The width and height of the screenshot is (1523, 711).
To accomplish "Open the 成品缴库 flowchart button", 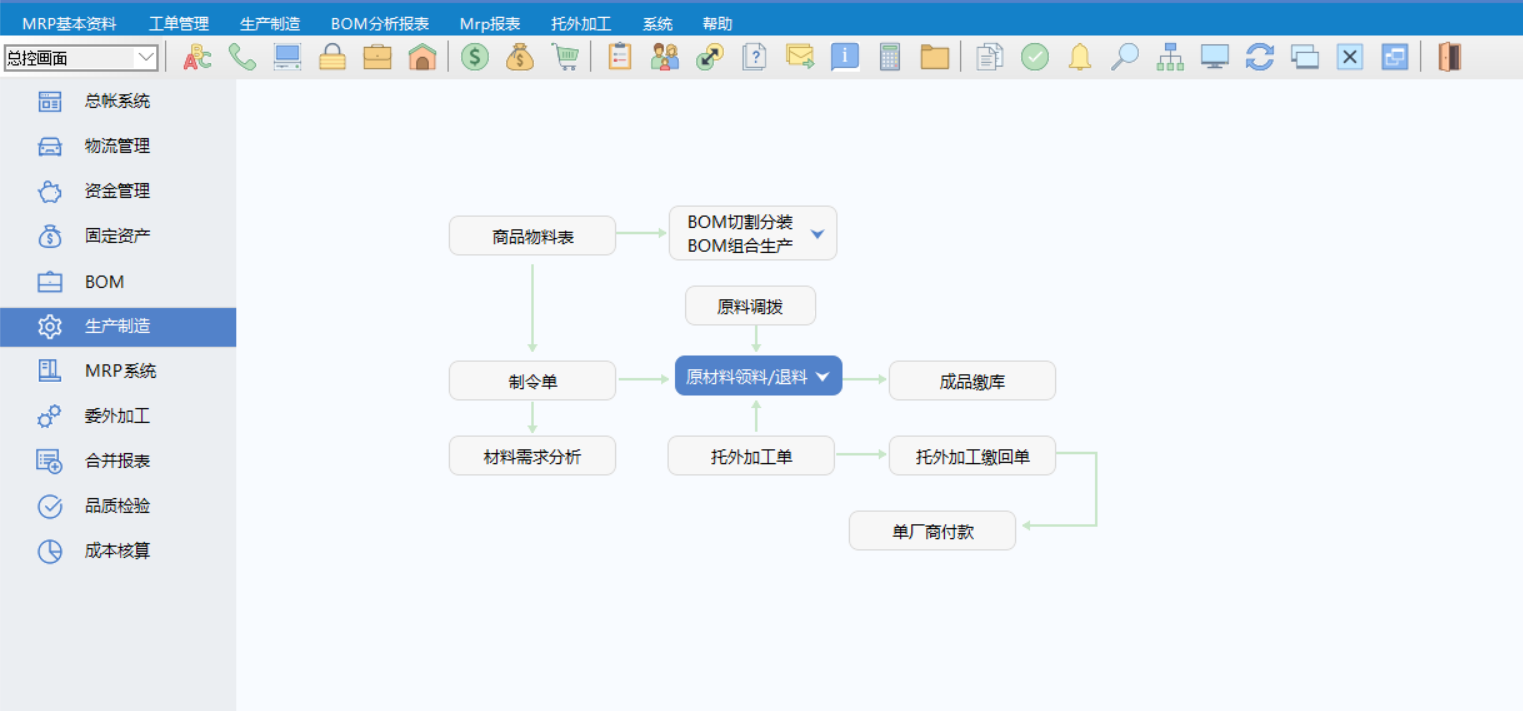I will [972, 380].
